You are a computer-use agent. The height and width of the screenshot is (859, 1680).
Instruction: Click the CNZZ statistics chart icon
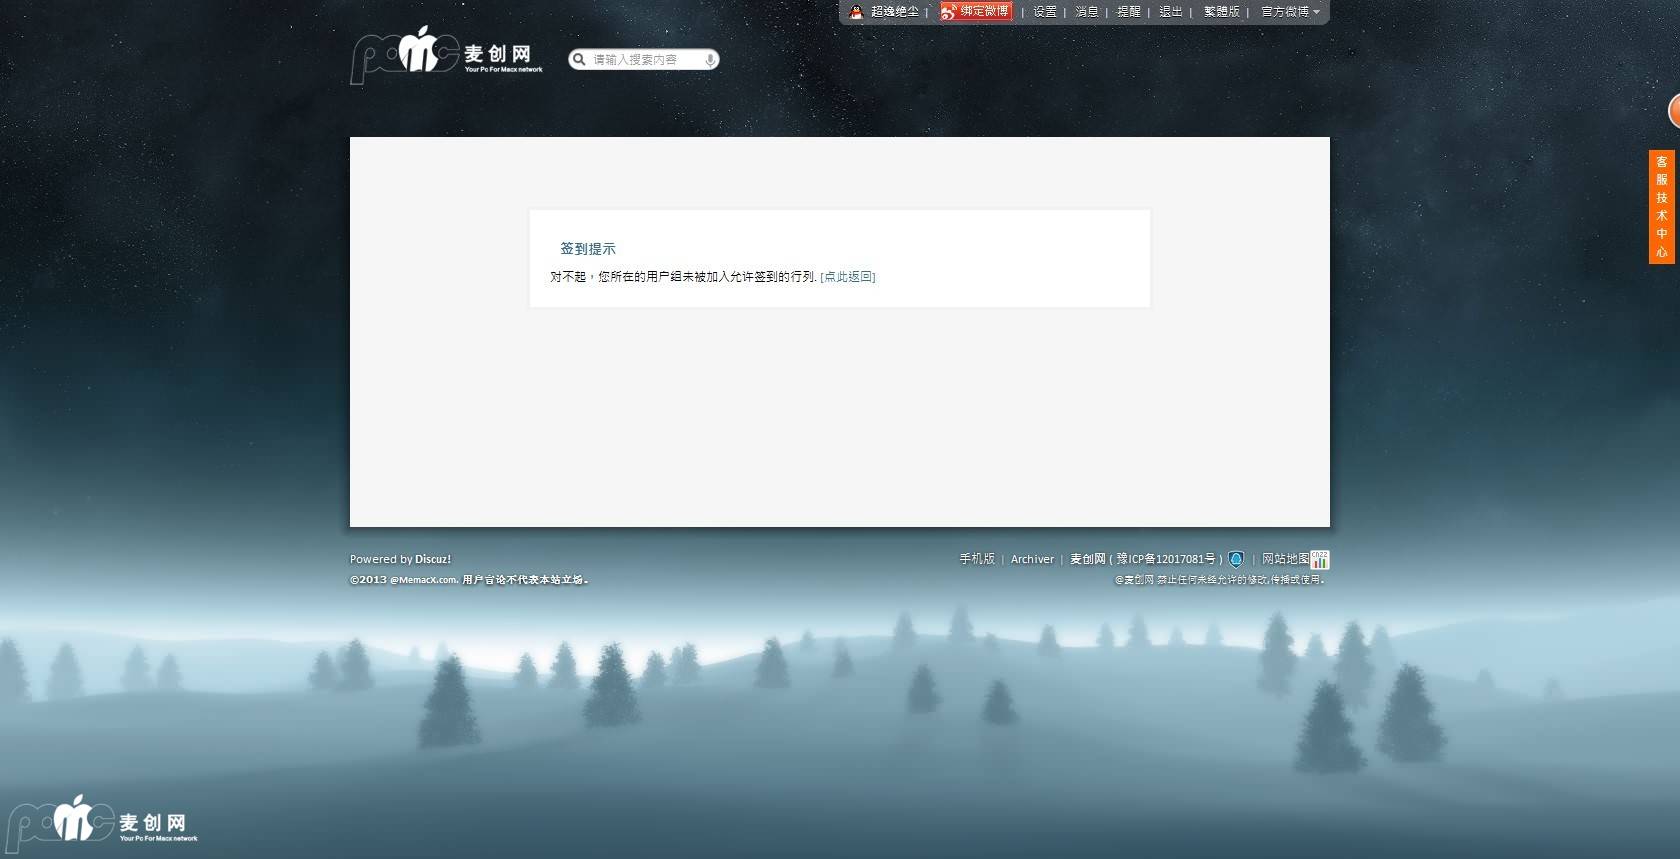pyautogui.click(x=1320, y=559)
